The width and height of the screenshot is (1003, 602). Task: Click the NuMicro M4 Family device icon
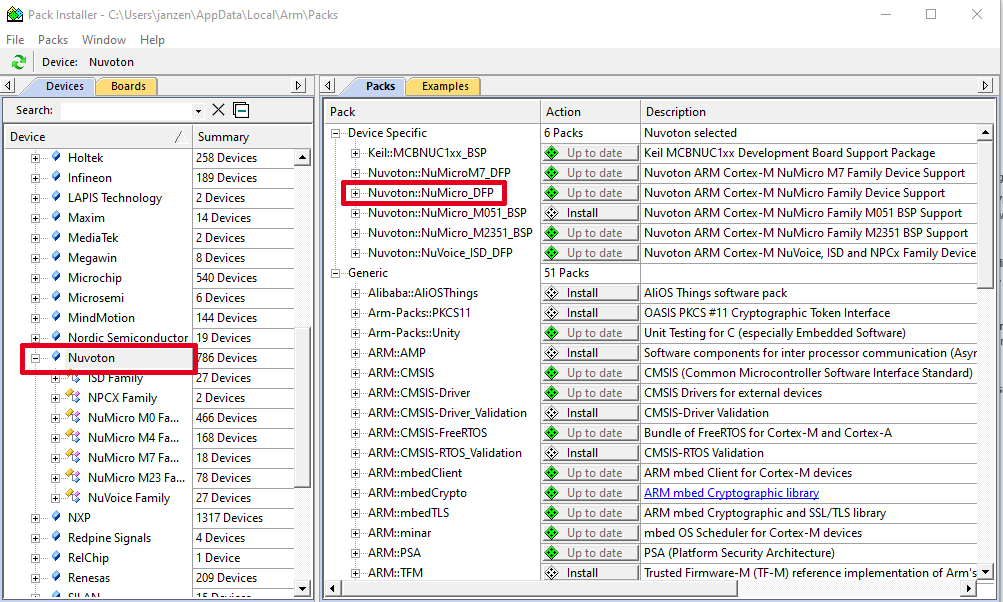[x=74, y=437]
